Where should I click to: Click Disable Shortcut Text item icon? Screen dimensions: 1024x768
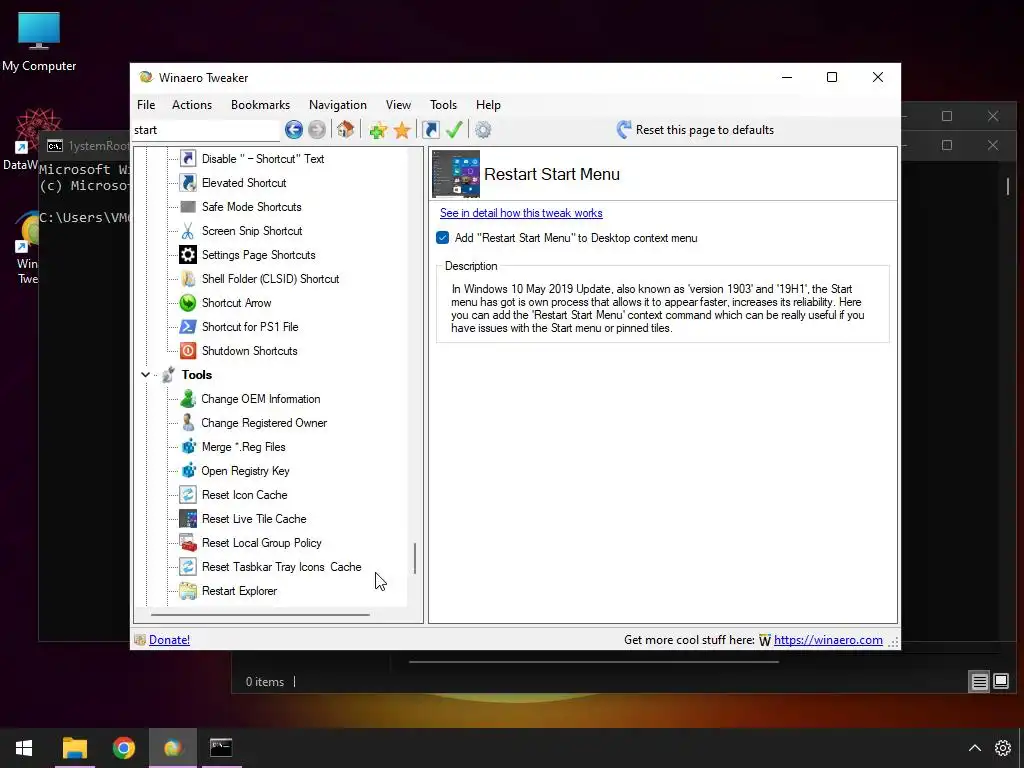[188, 159]
